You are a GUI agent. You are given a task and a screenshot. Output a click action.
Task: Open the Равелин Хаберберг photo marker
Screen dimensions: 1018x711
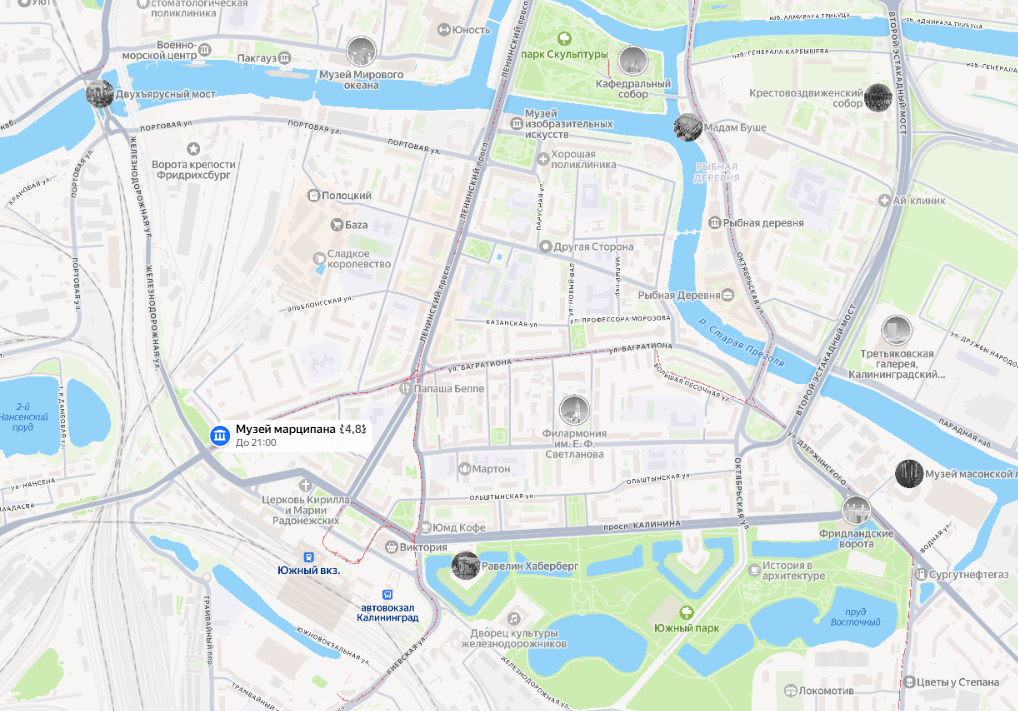[x=466, y=566]
